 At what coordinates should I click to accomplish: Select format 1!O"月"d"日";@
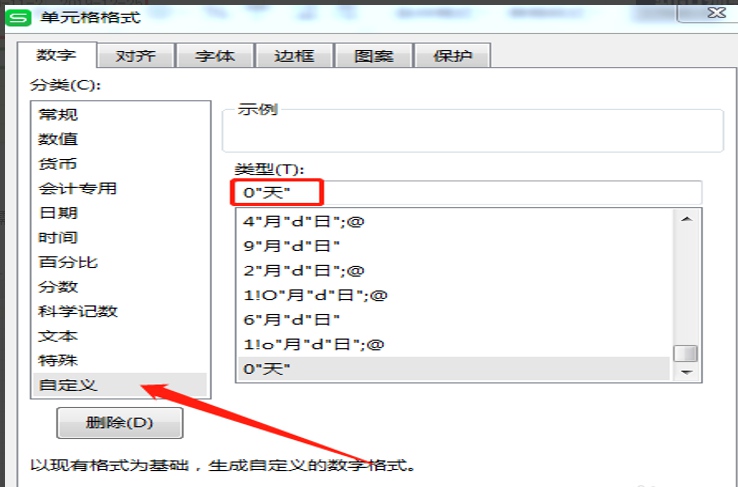click(454, 295)
